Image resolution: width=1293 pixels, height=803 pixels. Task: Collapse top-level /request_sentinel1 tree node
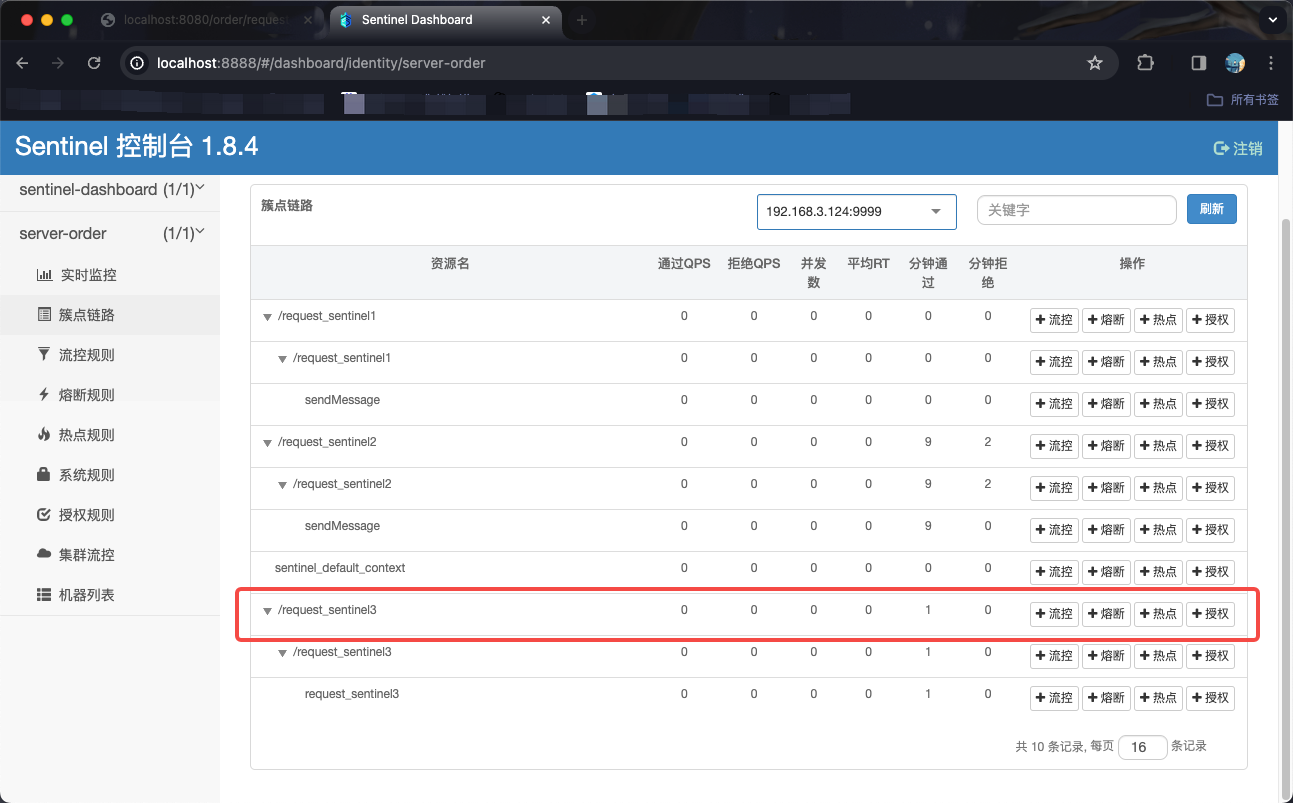tap(267, 317)
